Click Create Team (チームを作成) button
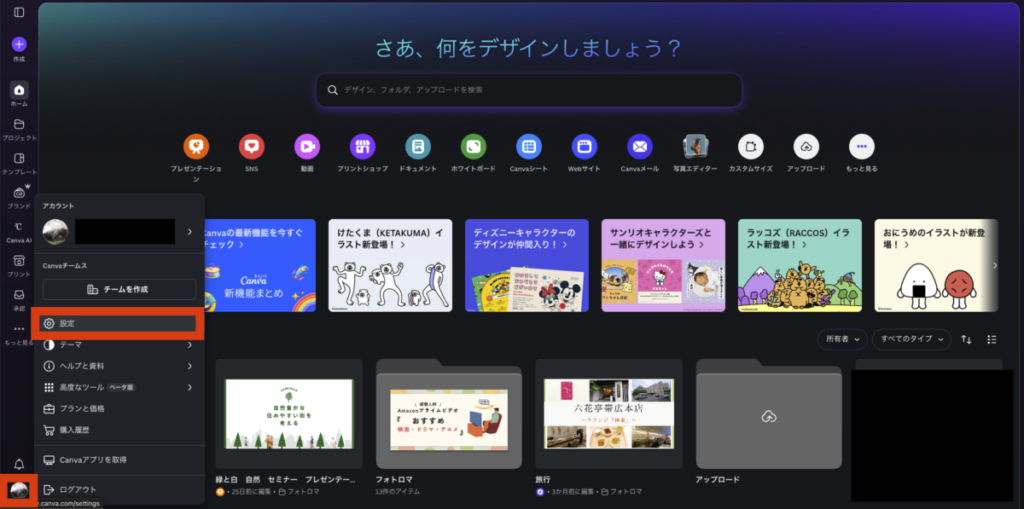 pyautogui.click(x=120, y=289)
